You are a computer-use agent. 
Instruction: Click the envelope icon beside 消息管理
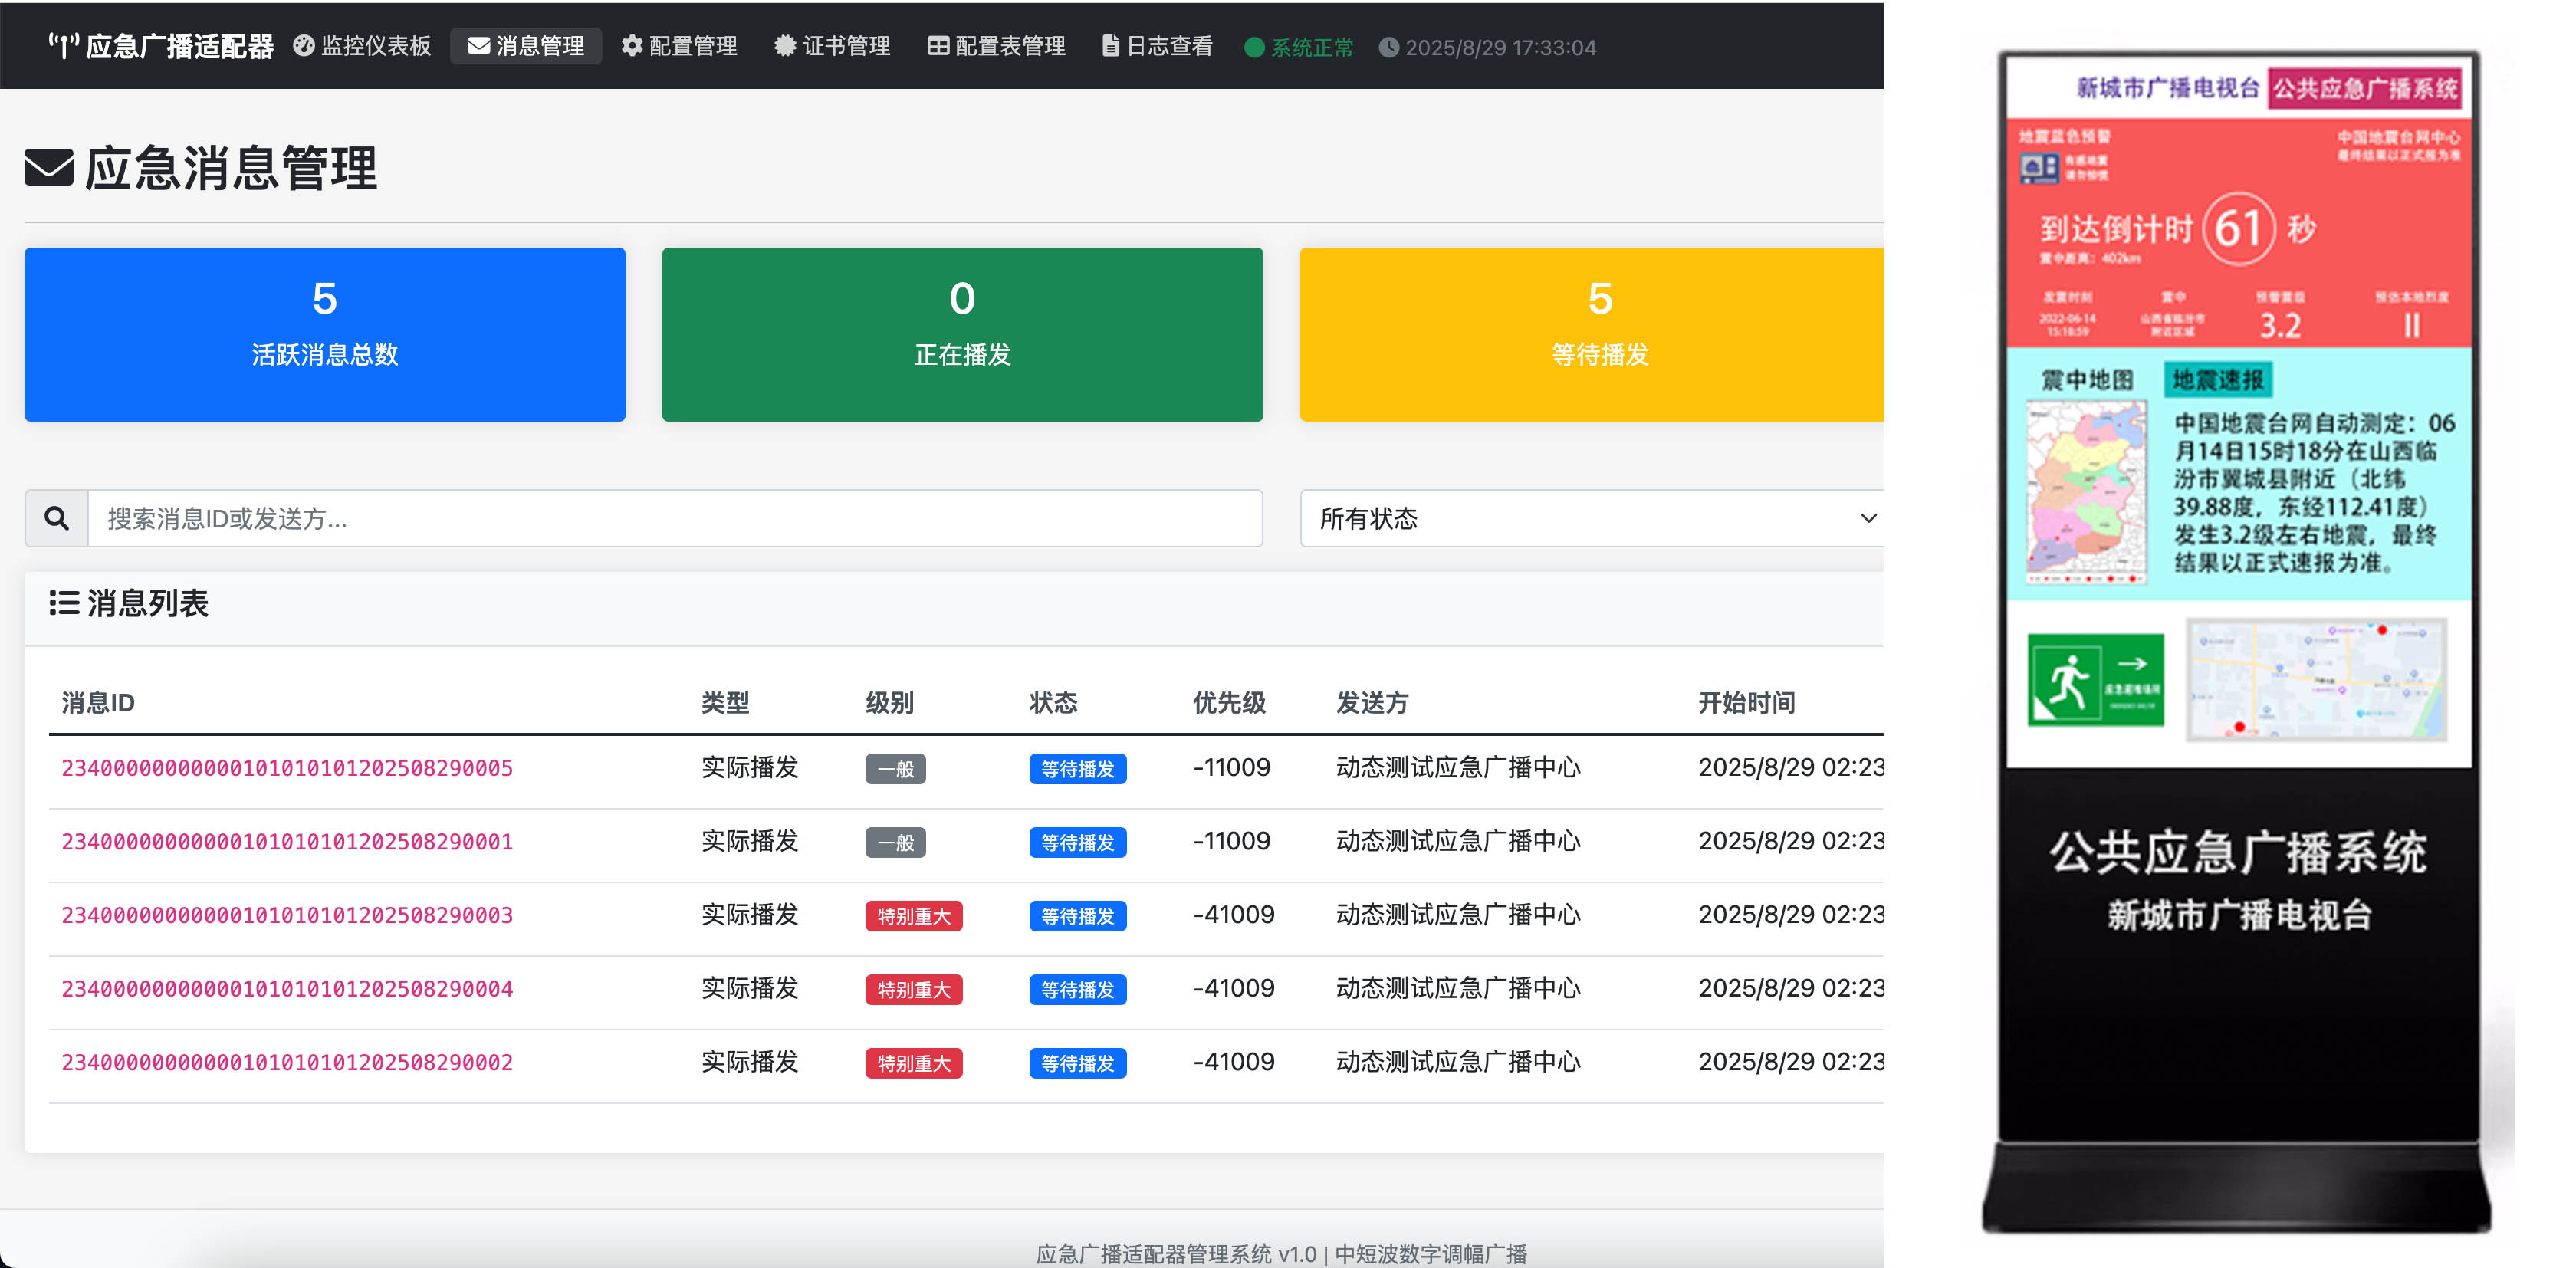479,46
